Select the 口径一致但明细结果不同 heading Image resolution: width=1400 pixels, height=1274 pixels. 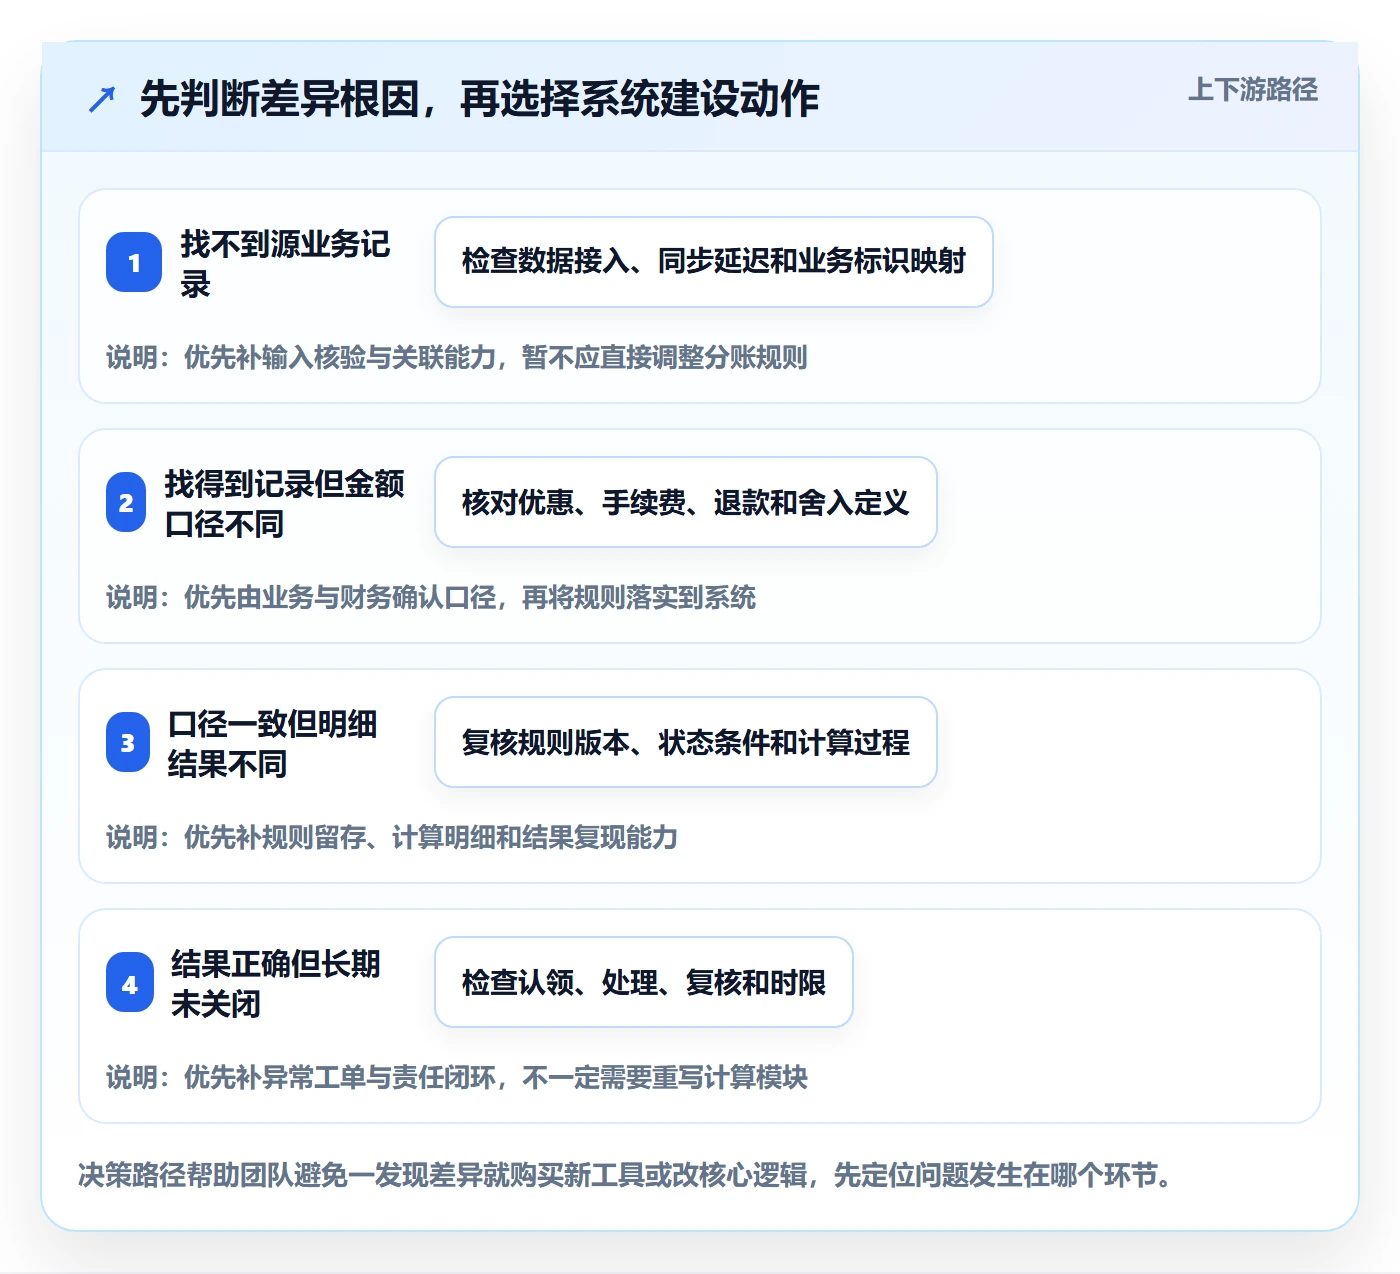[272, 743]
